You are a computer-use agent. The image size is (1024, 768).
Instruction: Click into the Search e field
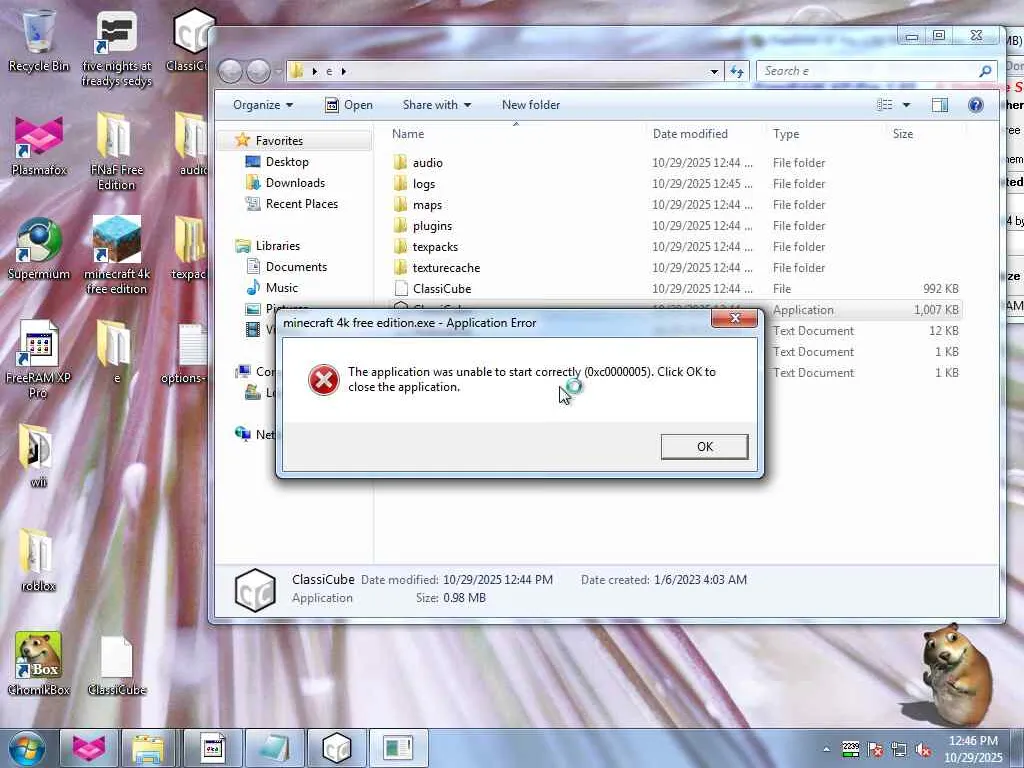coord(876,71)
